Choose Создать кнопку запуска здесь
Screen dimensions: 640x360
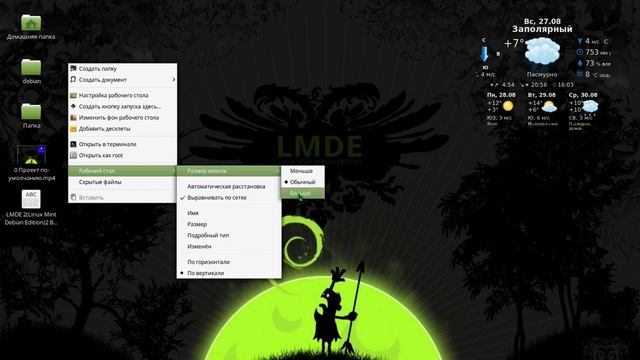122,106
